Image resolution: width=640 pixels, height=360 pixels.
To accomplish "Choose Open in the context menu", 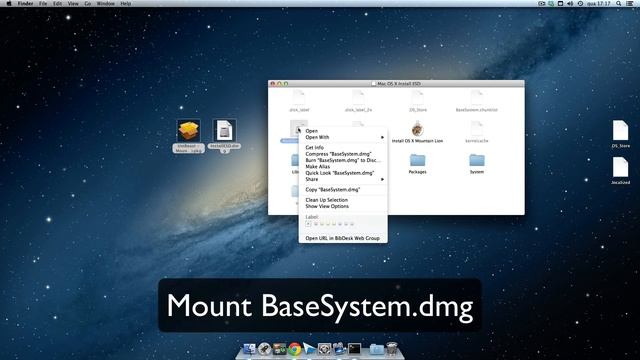I will pos(343,131).
